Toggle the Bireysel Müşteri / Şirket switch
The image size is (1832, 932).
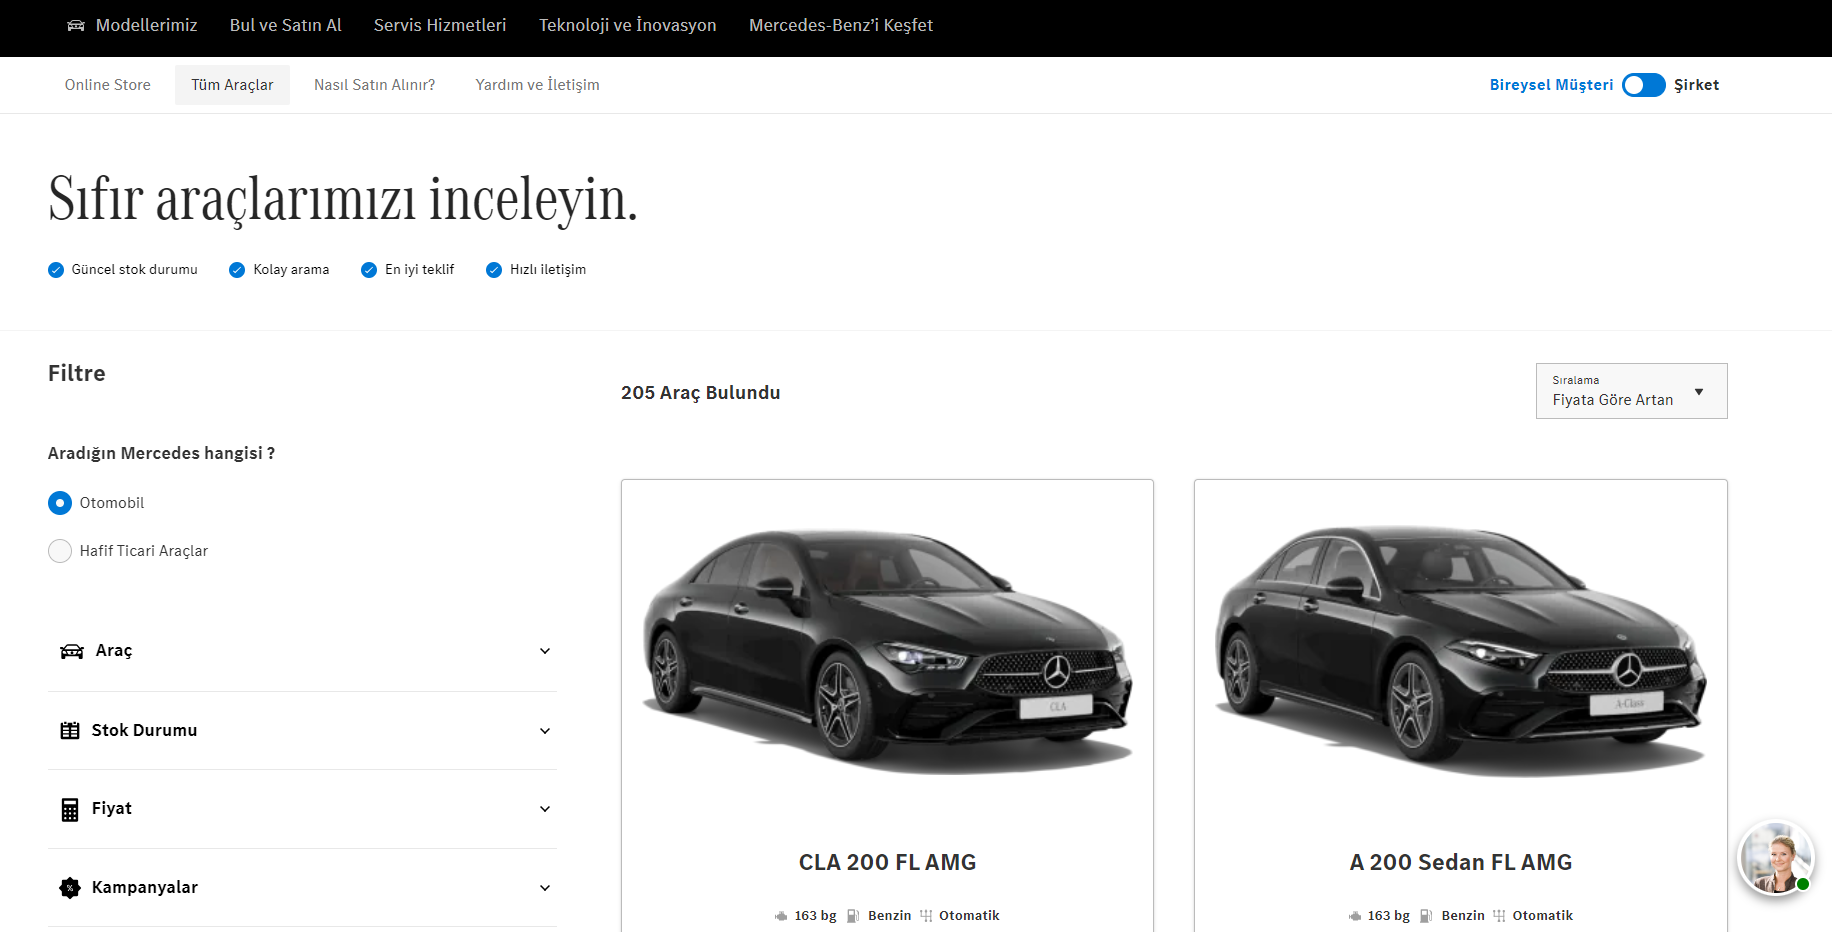(x=1644, y=85)
